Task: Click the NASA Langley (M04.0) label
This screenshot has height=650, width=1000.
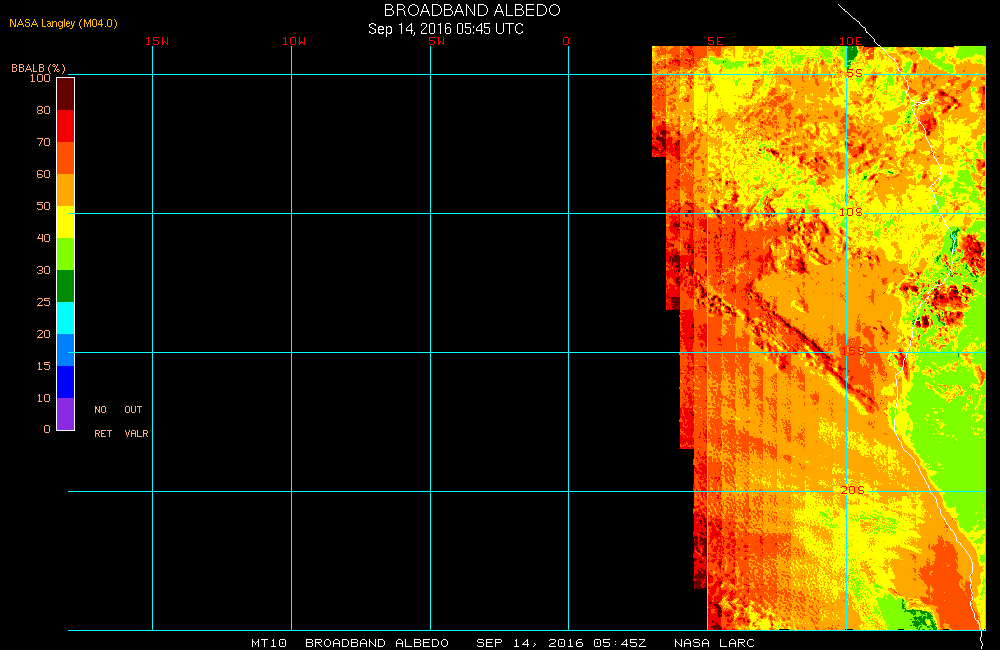Action: [x=63, y=22]
